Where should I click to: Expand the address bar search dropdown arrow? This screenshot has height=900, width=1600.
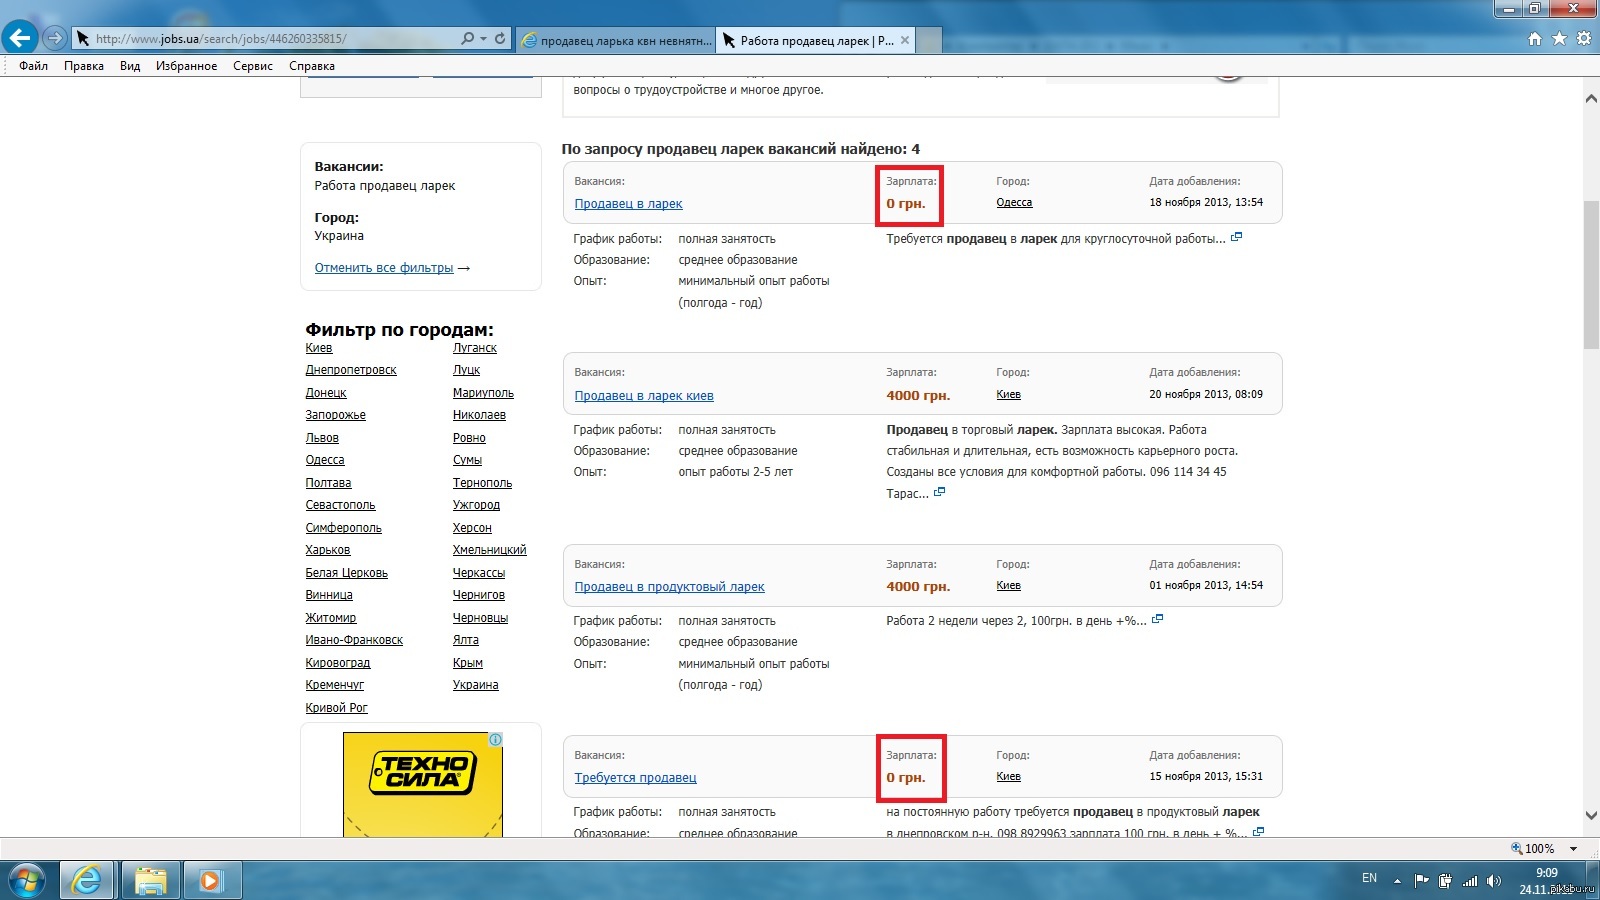484,39
